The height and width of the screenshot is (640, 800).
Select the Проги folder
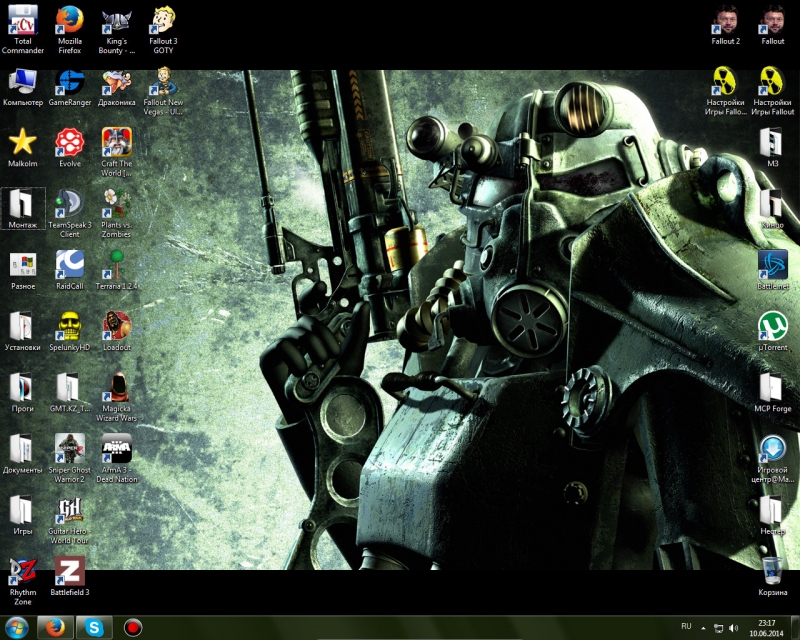[x=22, y=392]
